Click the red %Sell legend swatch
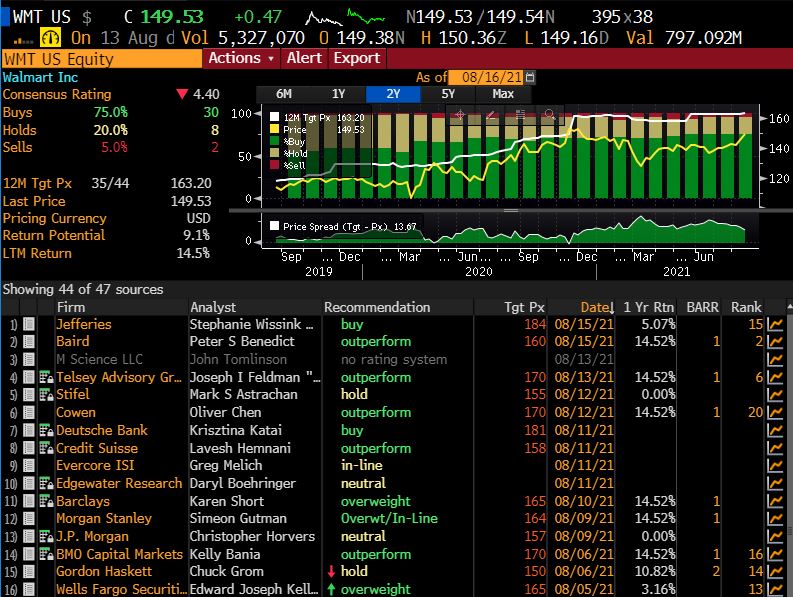This screenshot has height=597, width=793. [275, 165]
